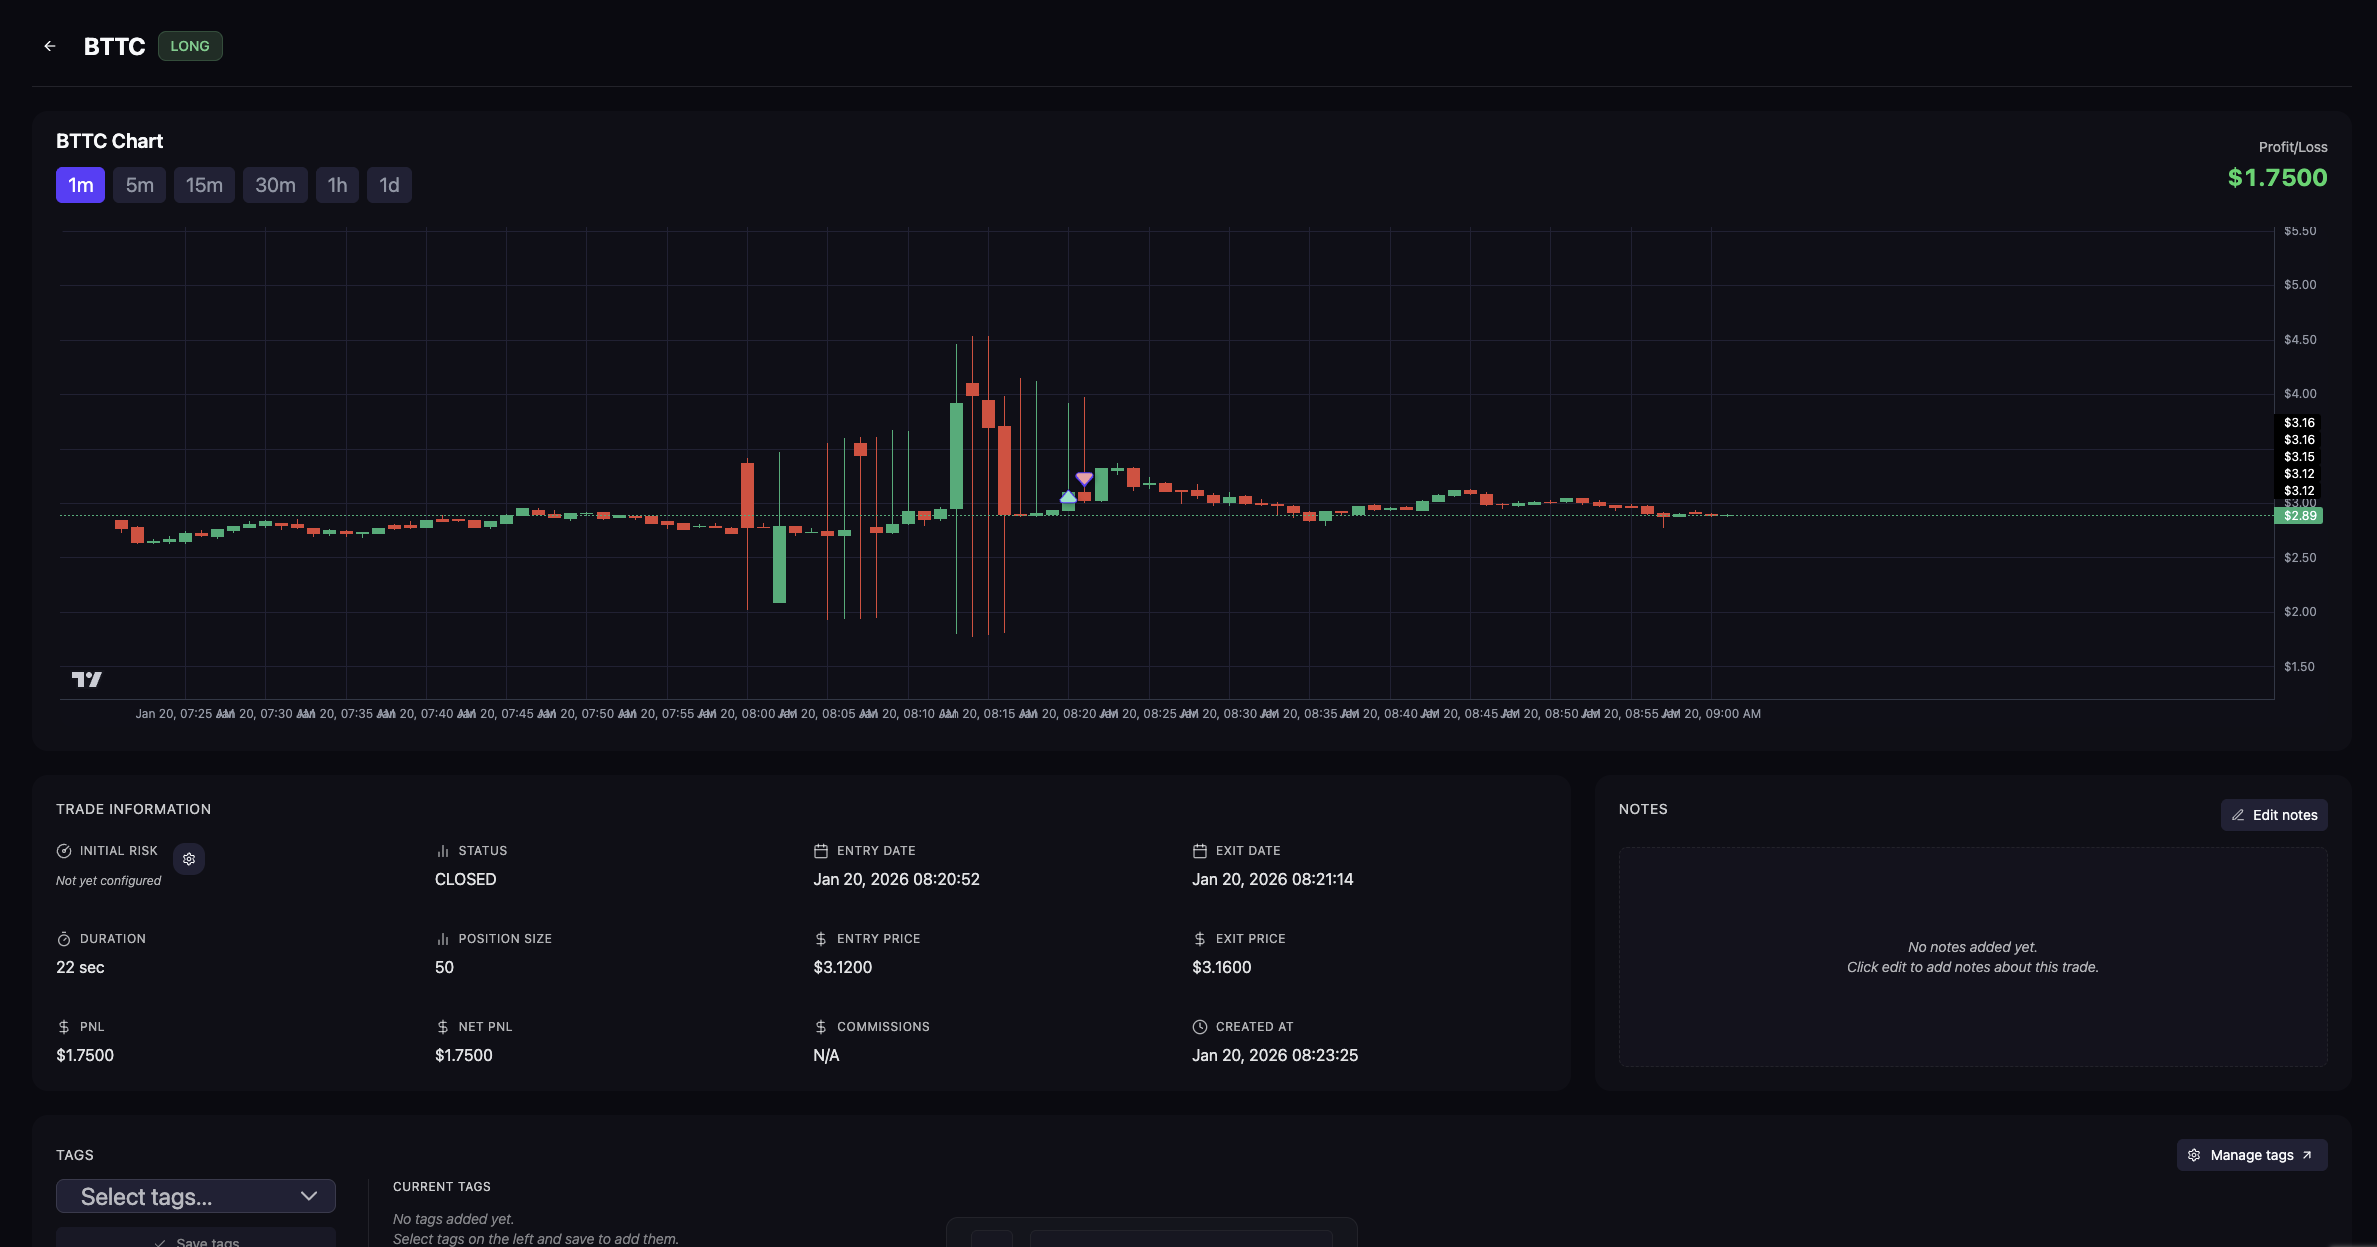Click the green $2.89 price label
Viewport: 2377px width, 1247px height.
coord(2298,516)
